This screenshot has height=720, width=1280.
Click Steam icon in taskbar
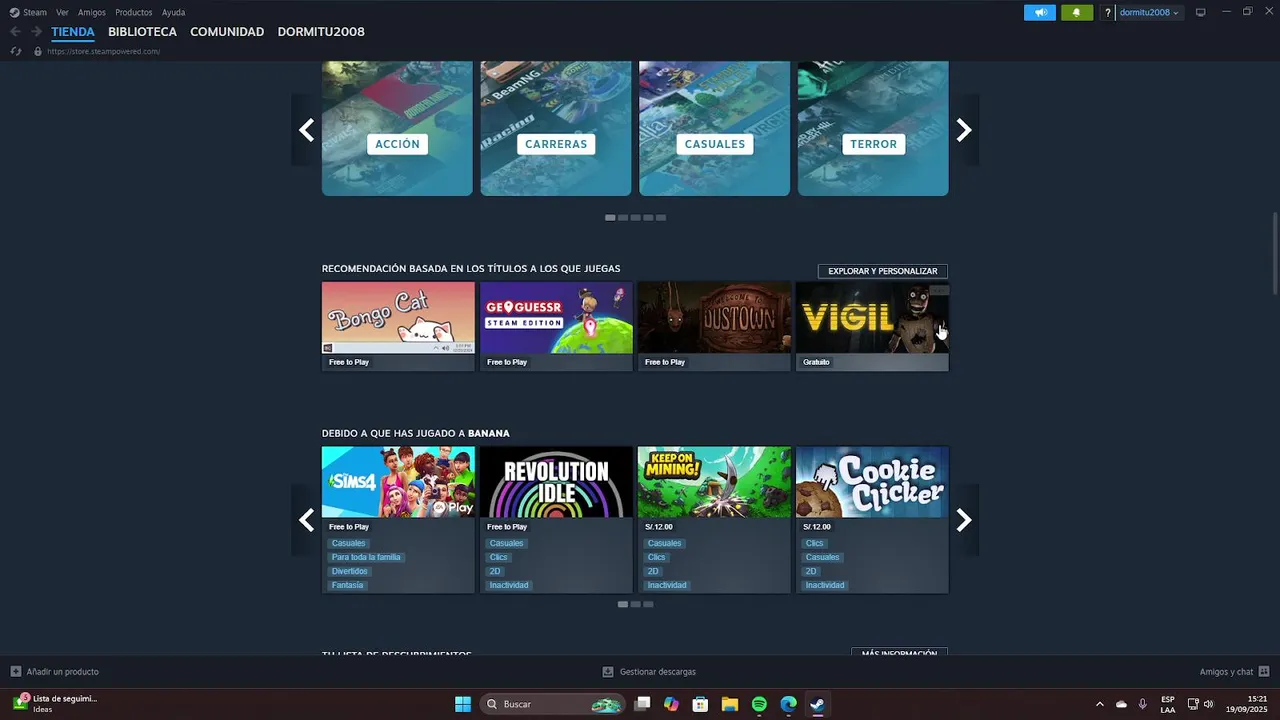pos(817,704)
